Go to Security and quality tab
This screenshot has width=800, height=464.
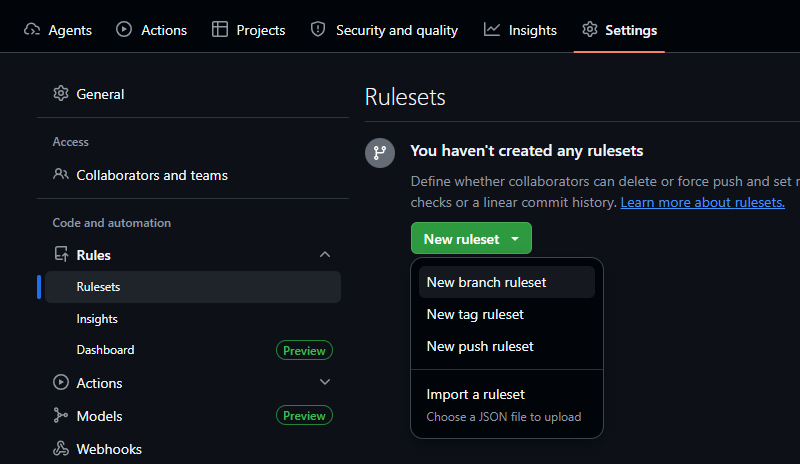tap(384, 30)
